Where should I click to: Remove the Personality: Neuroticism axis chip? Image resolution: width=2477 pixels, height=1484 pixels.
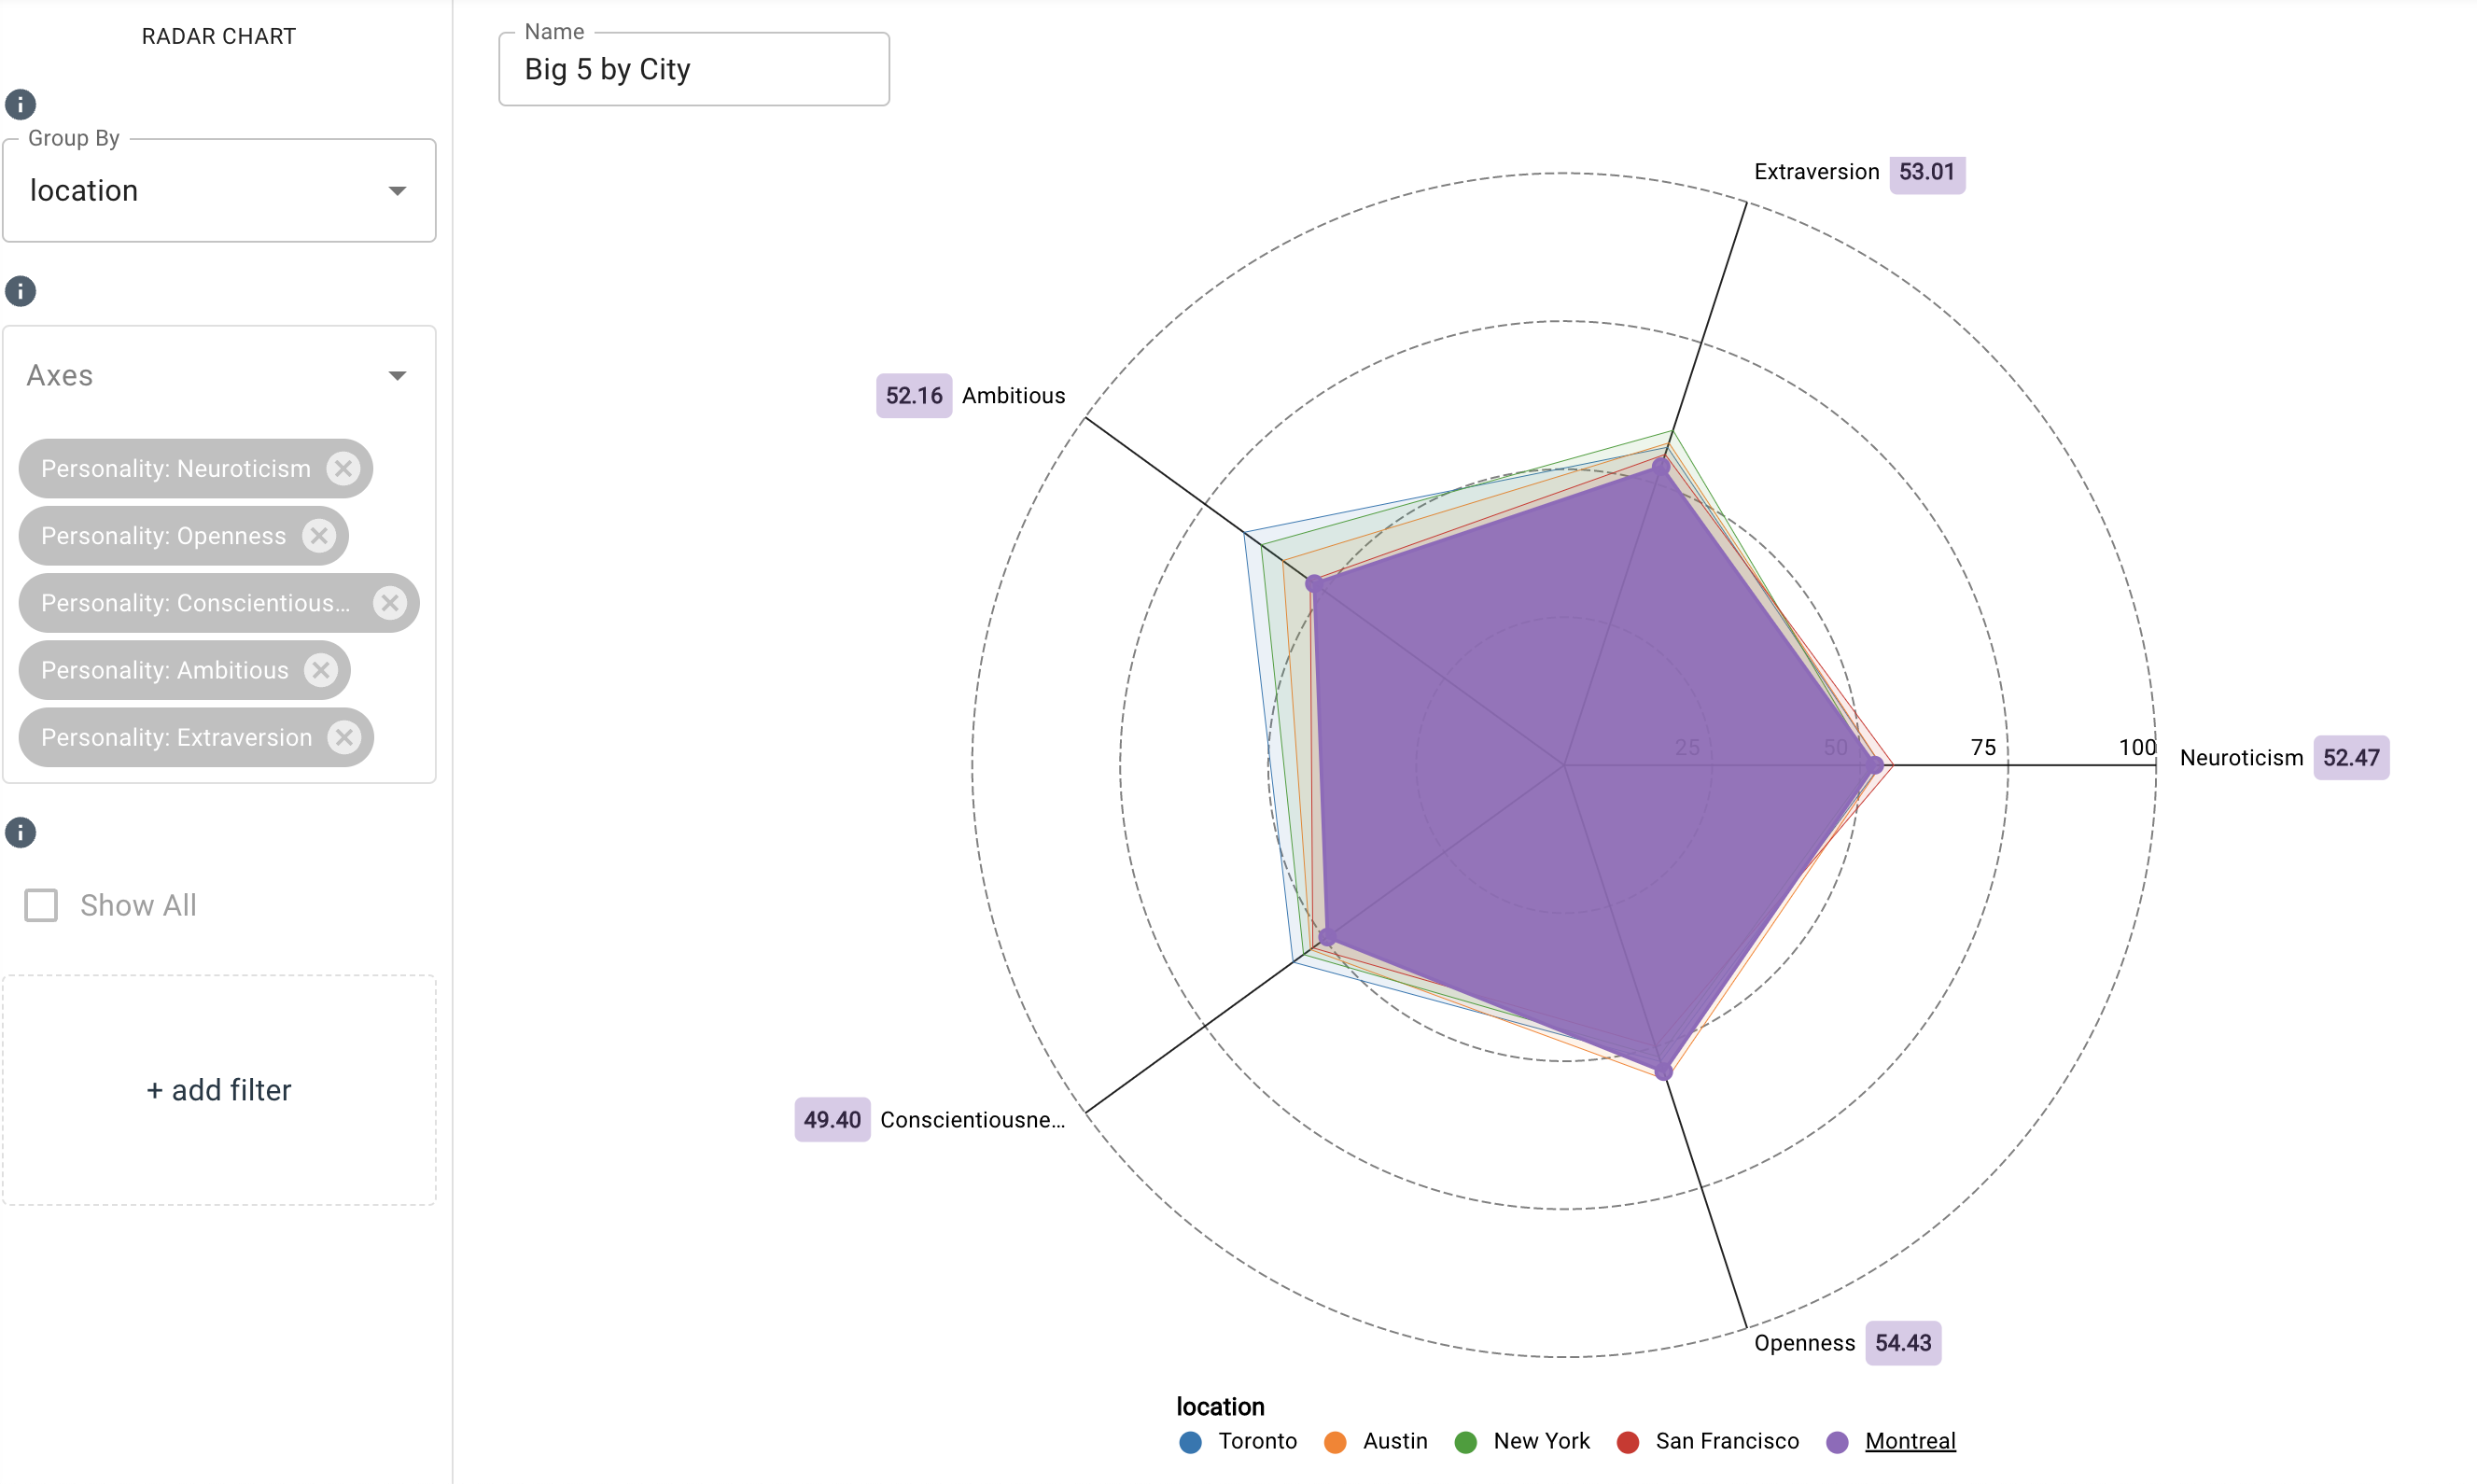(343, 468)
